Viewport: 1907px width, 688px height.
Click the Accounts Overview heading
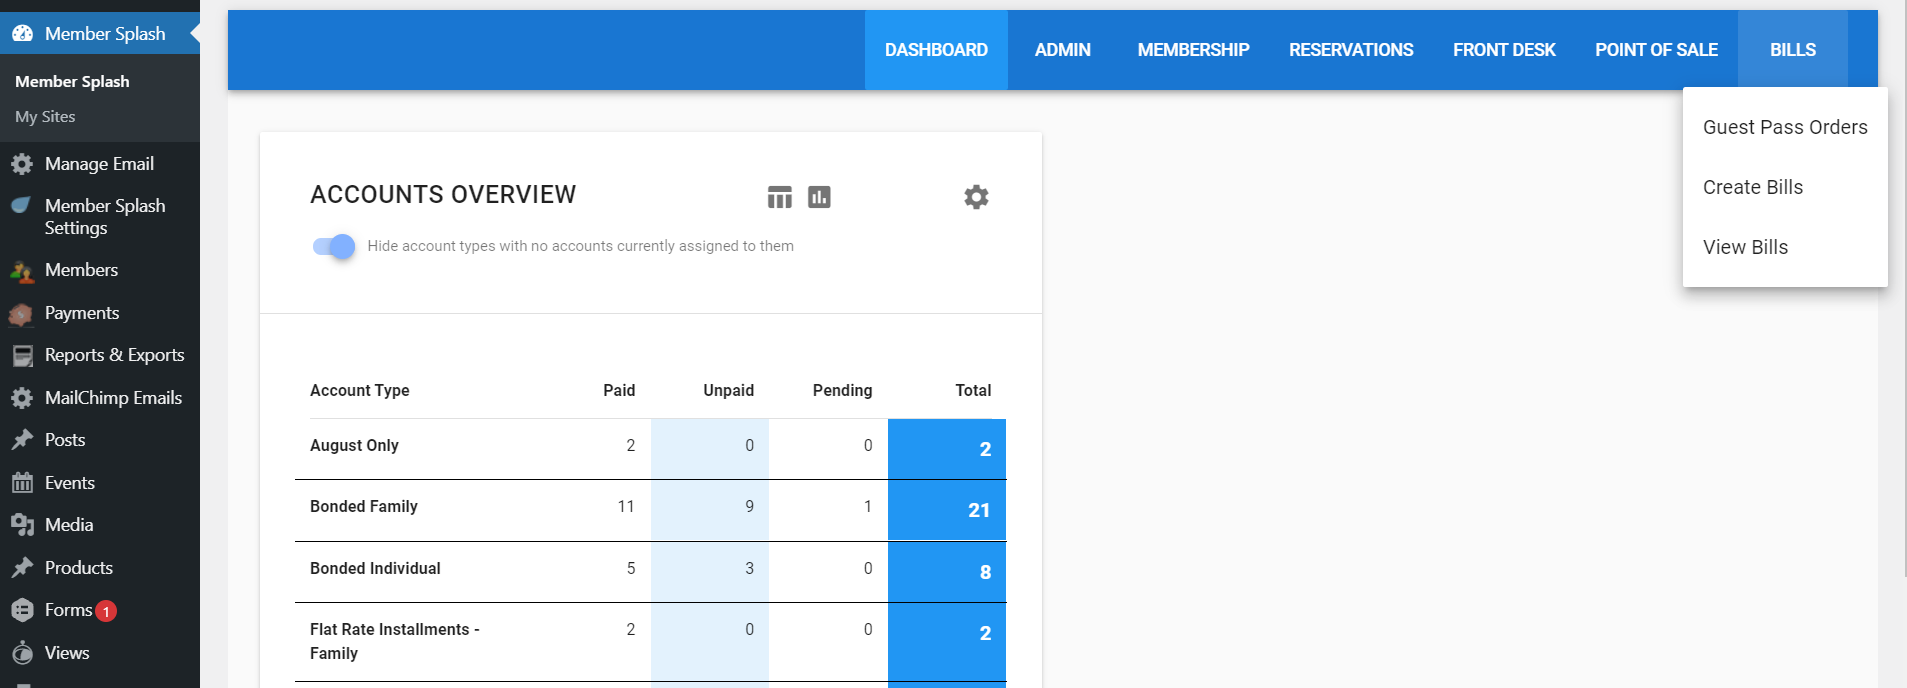(443, 195)
